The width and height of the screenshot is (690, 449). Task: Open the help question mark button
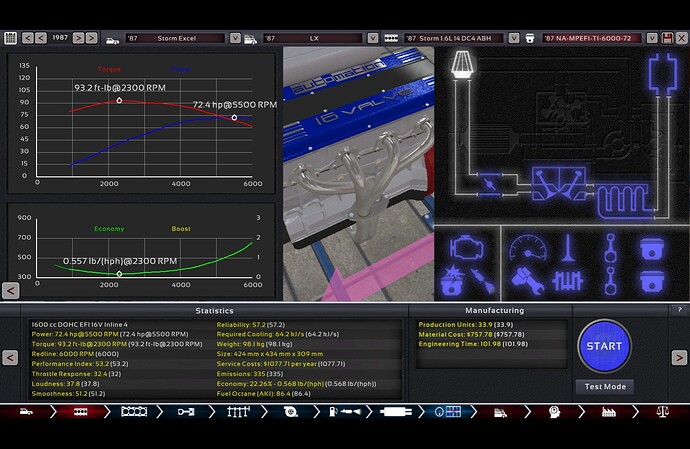680,310
